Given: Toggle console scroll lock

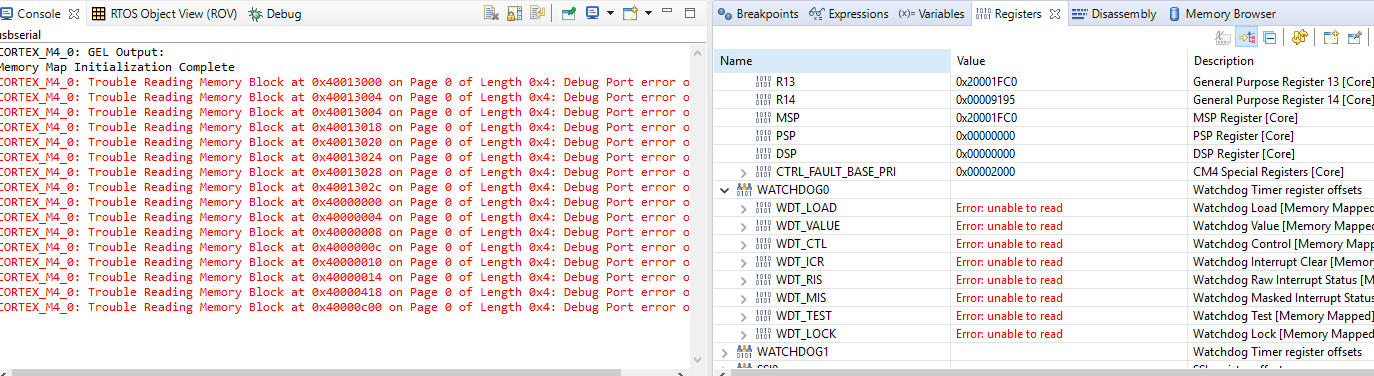Looking at the screenshot, I should click(x=514, y=13).
